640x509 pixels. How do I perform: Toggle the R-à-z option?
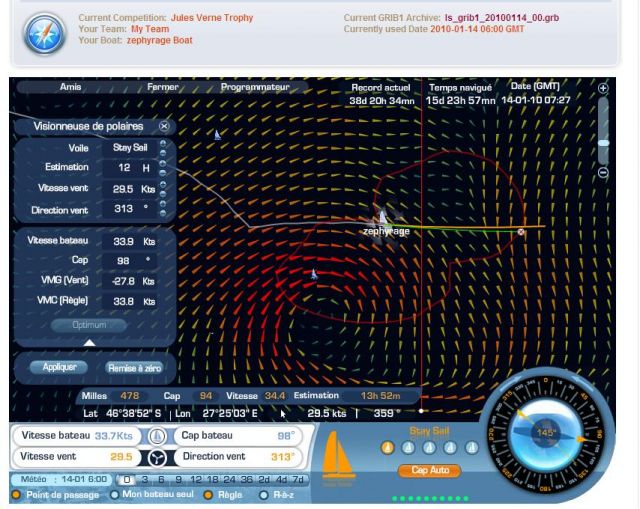(264, 495)
